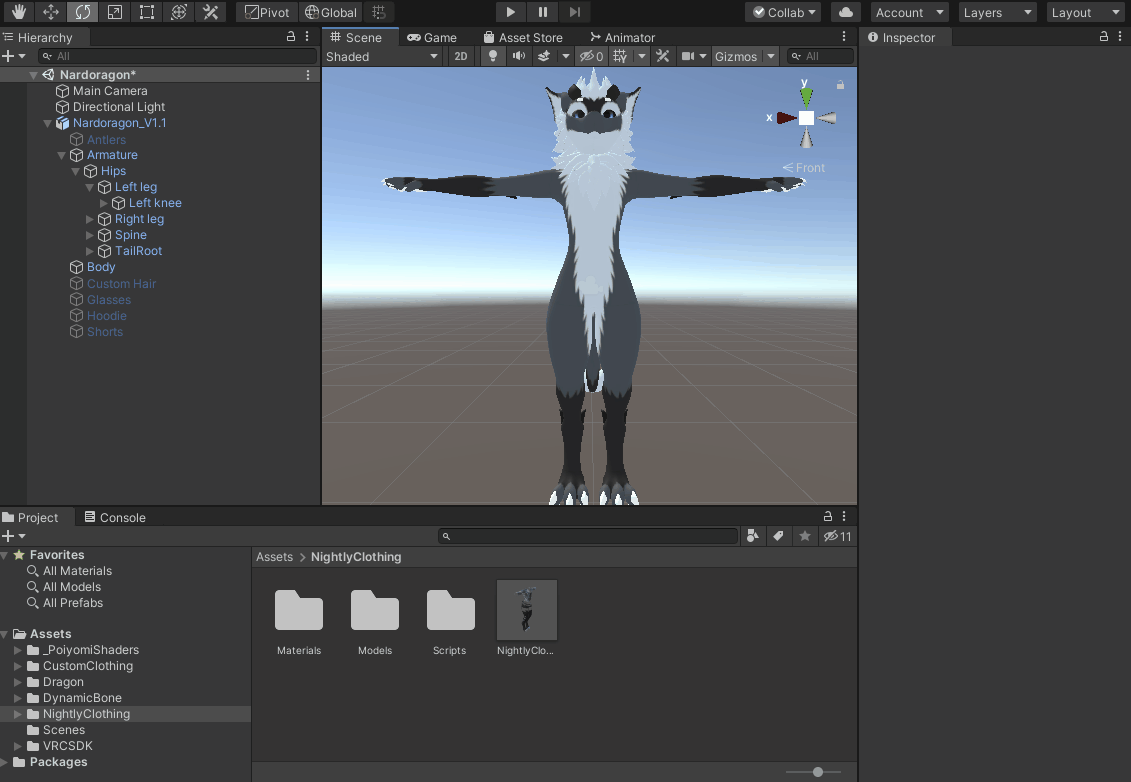Screen dimensions: 1131x782
Task: Toggle grid snapping icon in toolbar
Action: 379,12
